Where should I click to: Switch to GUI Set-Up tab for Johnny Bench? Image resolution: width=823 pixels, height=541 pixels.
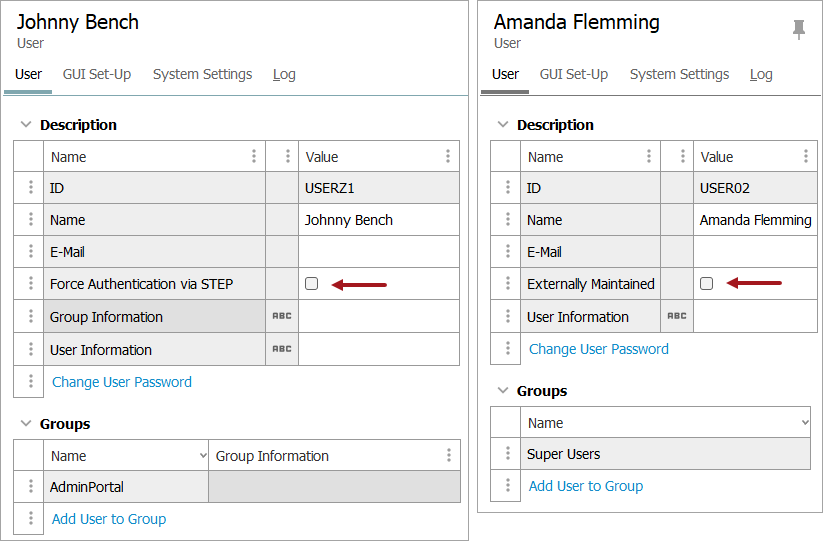[97, 75]
